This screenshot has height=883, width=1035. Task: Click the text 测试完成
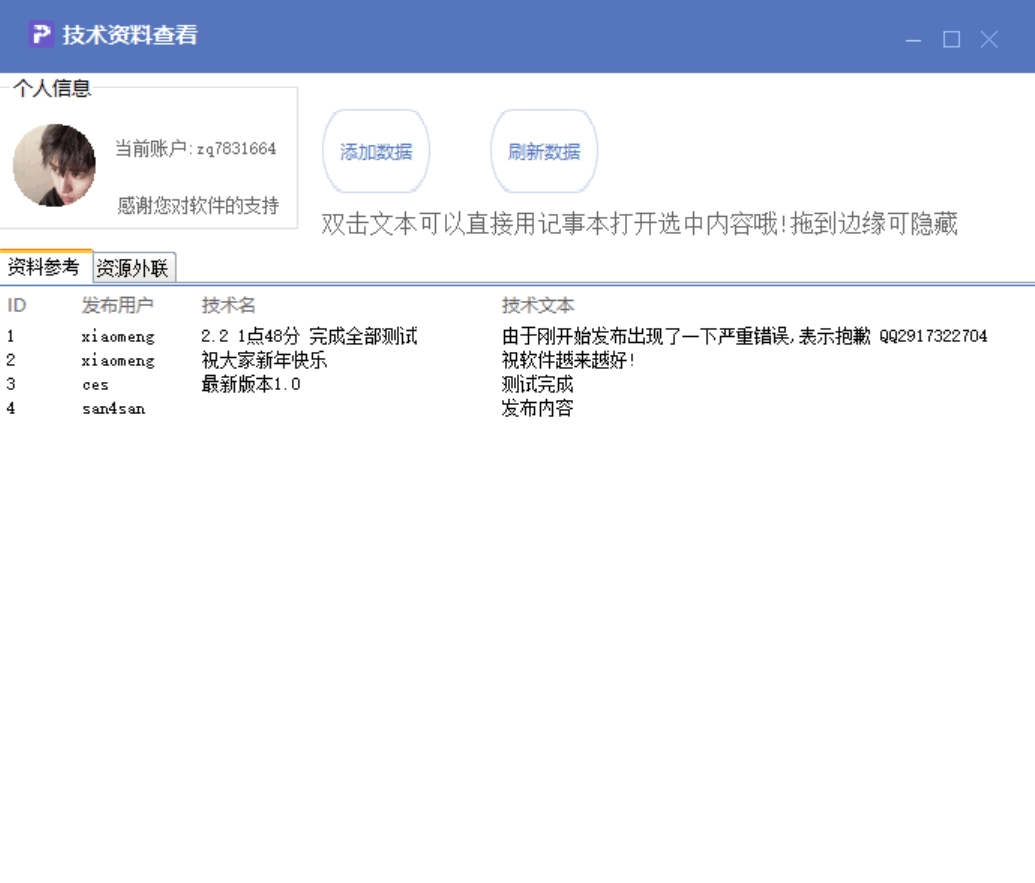click(537, 384)
